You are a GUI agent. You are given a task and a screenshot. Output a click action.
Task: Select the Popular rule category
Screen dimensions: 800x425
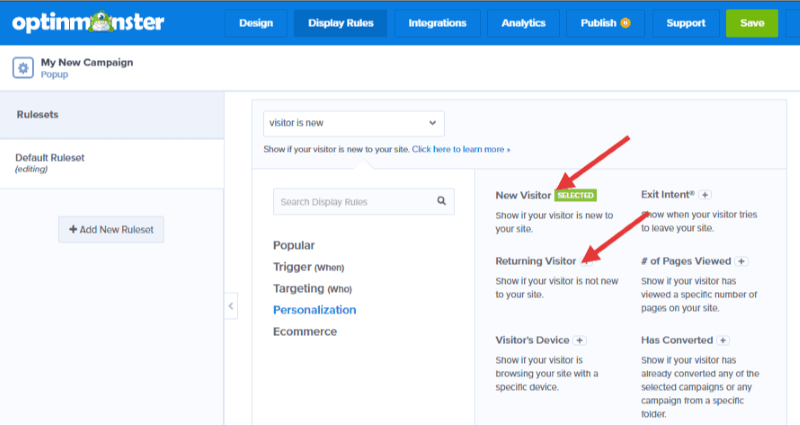click(x=294, y=245)
